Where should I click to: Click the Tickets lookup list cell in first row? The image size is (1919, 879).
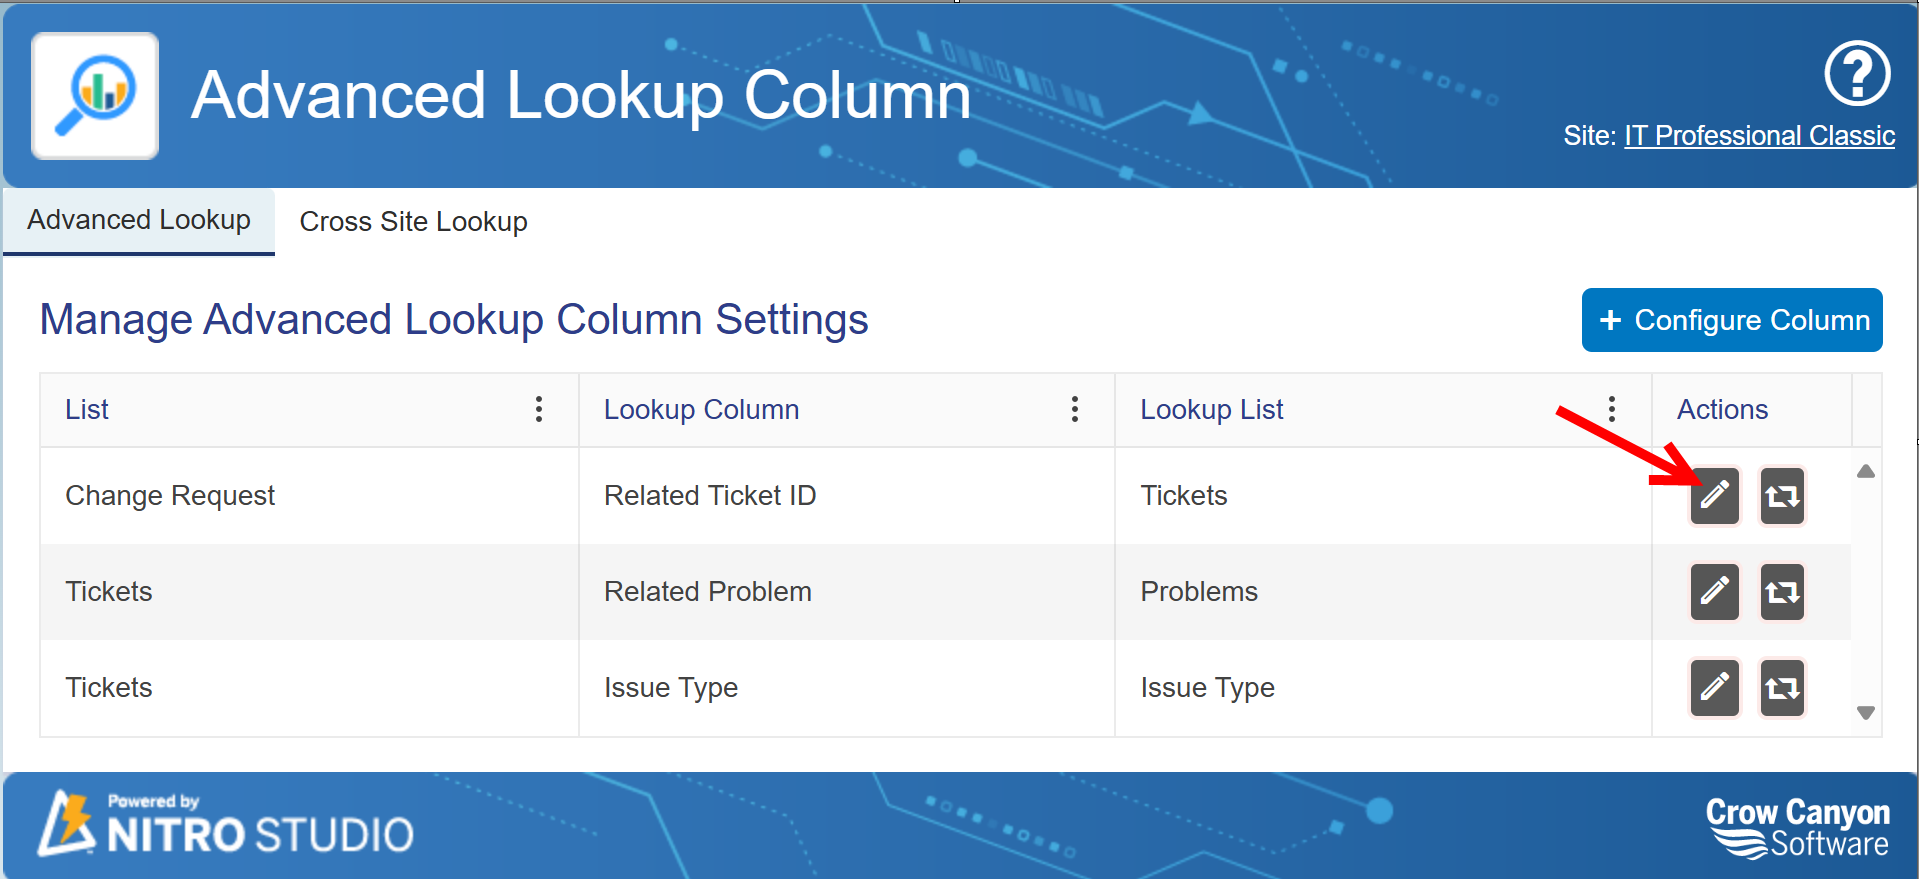pyautogui.click(x=1383, y=495)
